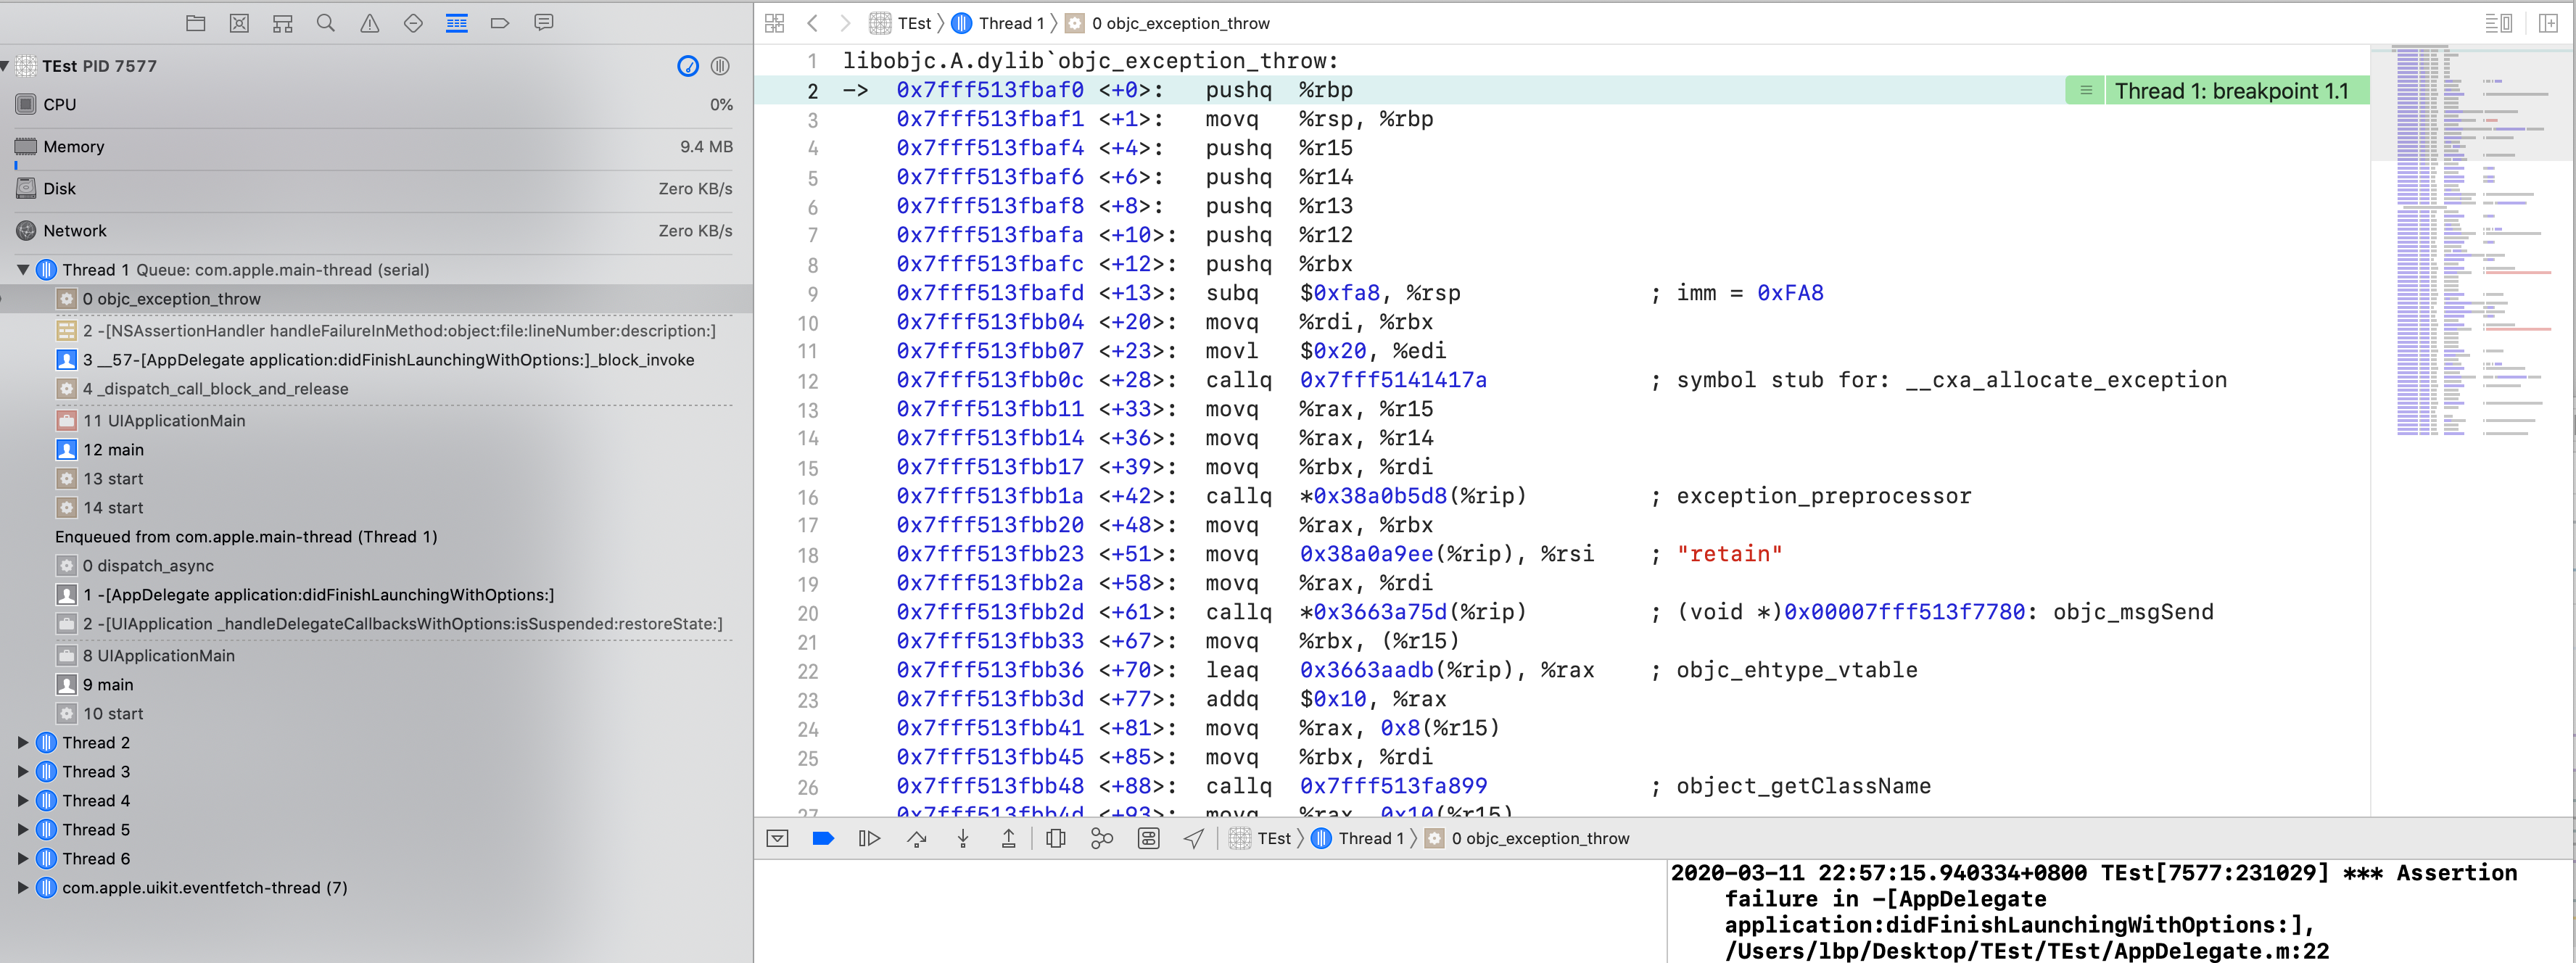Open the related items grid menu
The width and height of the screenshot is (2576, 963).
775,23
